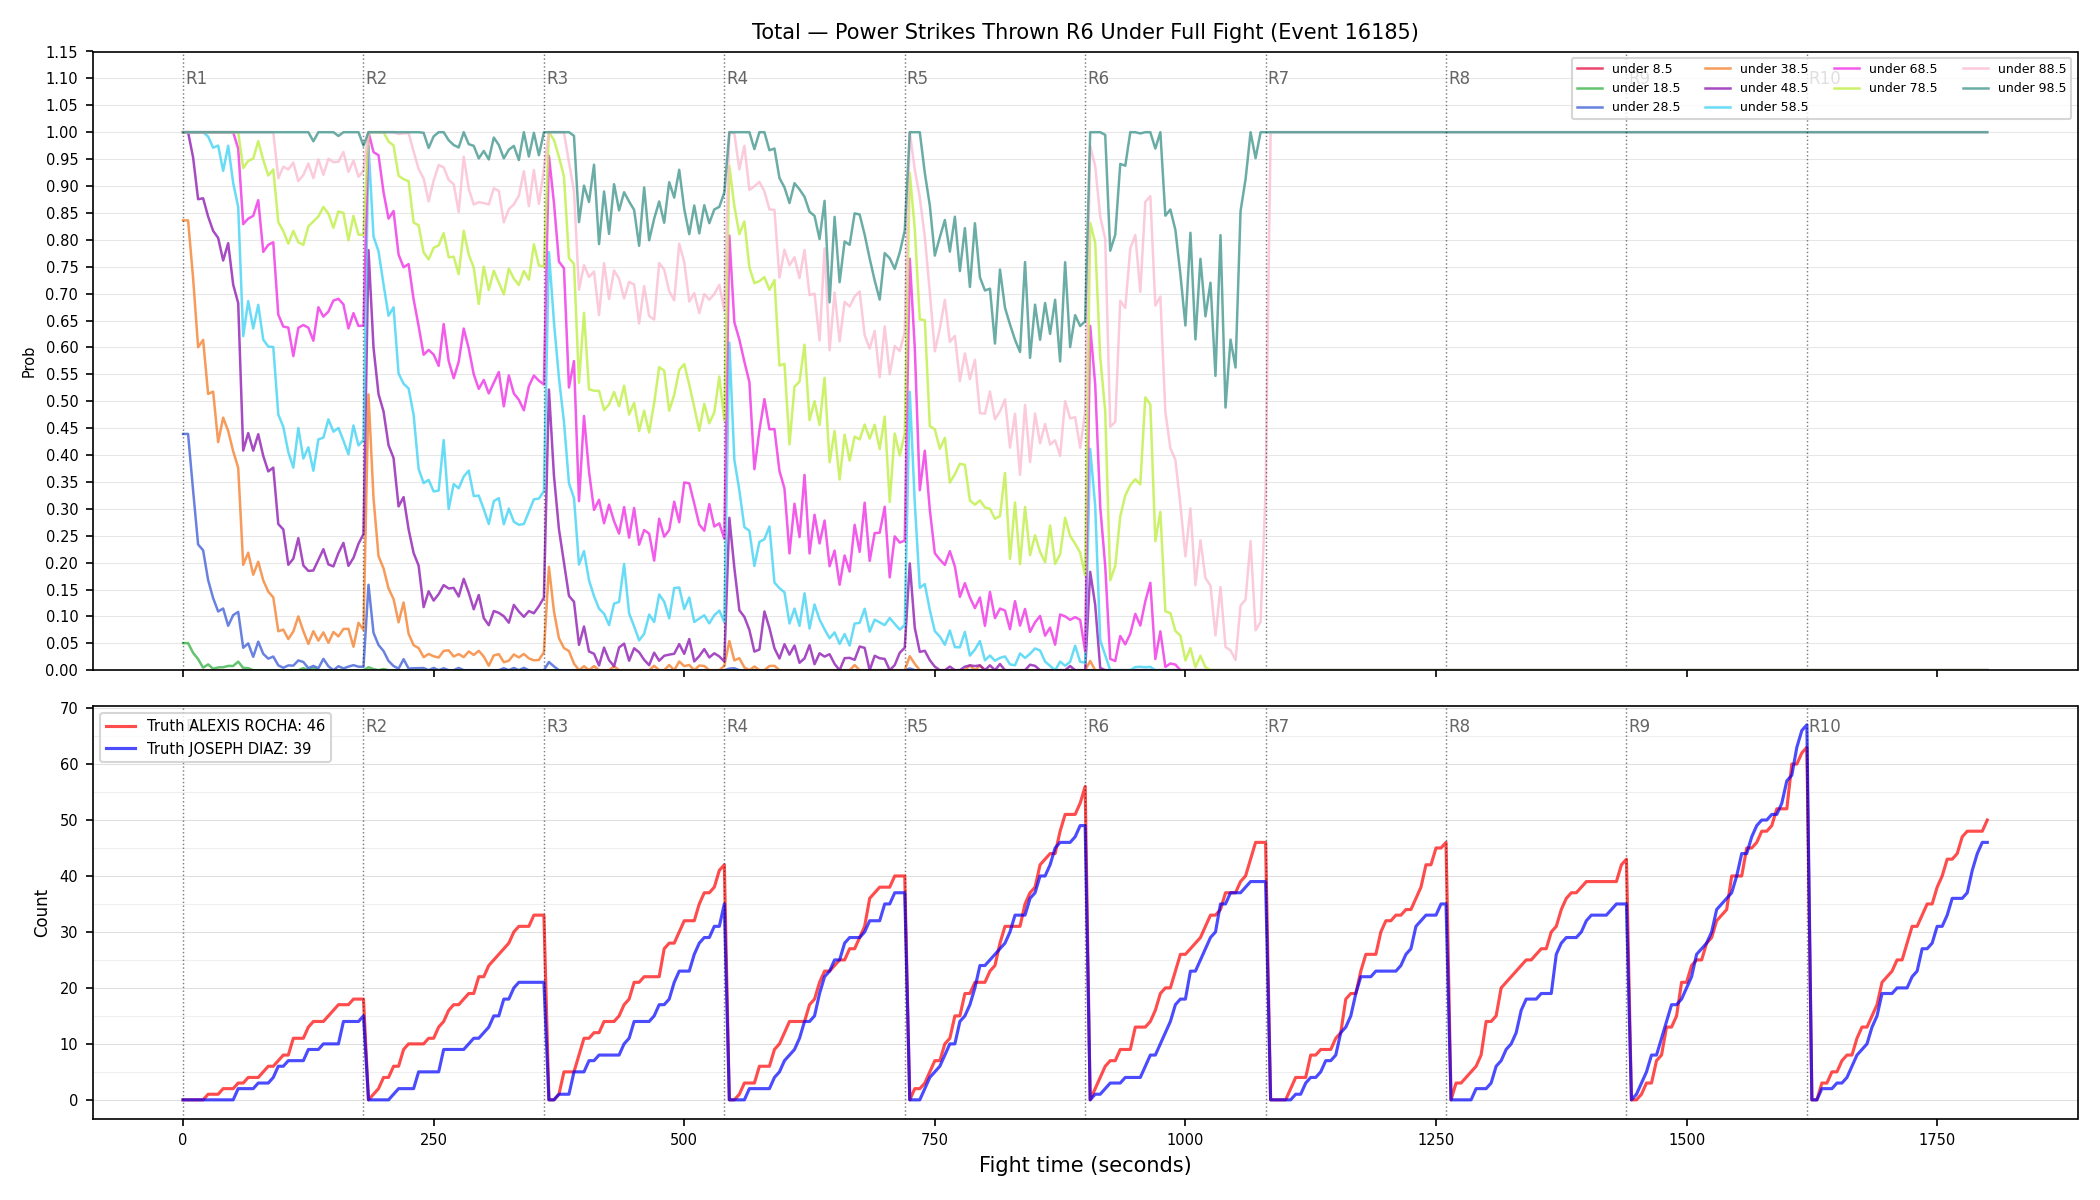The image size is (2100, 1200).
Task: Click the cyan line sample beside 'under 58.5'
Action: coord(1718,107)
